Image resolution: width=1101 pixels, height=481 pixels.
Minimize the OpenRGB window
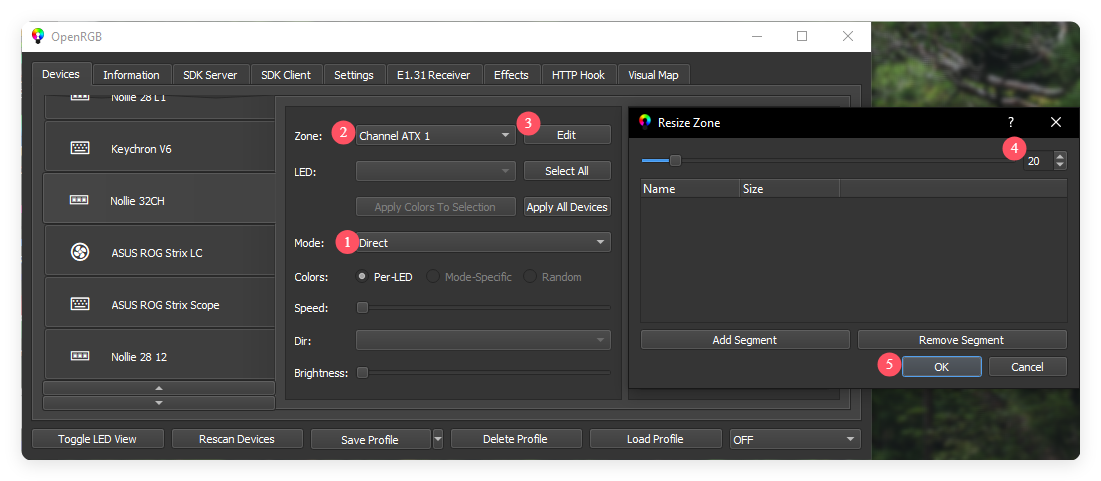757,37
